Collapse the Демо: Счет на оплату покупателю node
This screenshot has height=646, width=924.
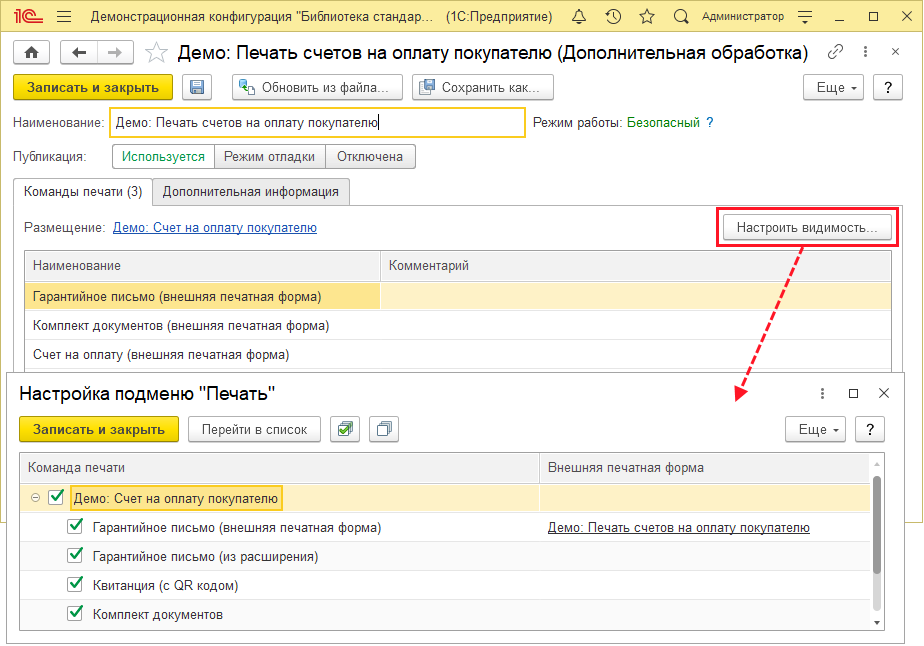[x=36, y=498]
